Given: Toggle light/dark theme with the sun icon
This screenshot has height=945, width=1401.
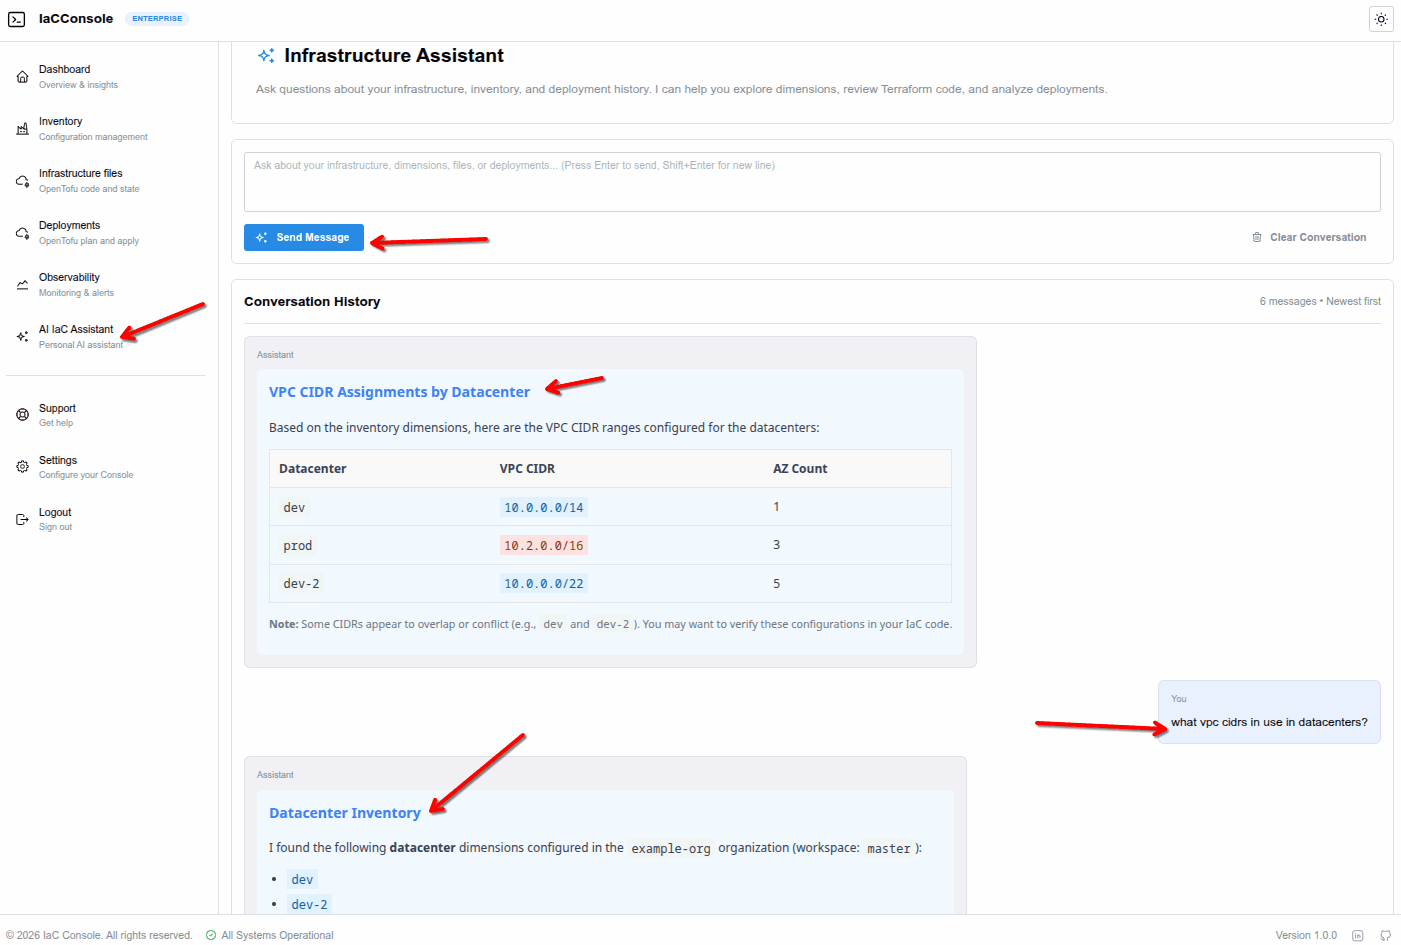Looking at the screenshot, I should [x=1381, y=19].
